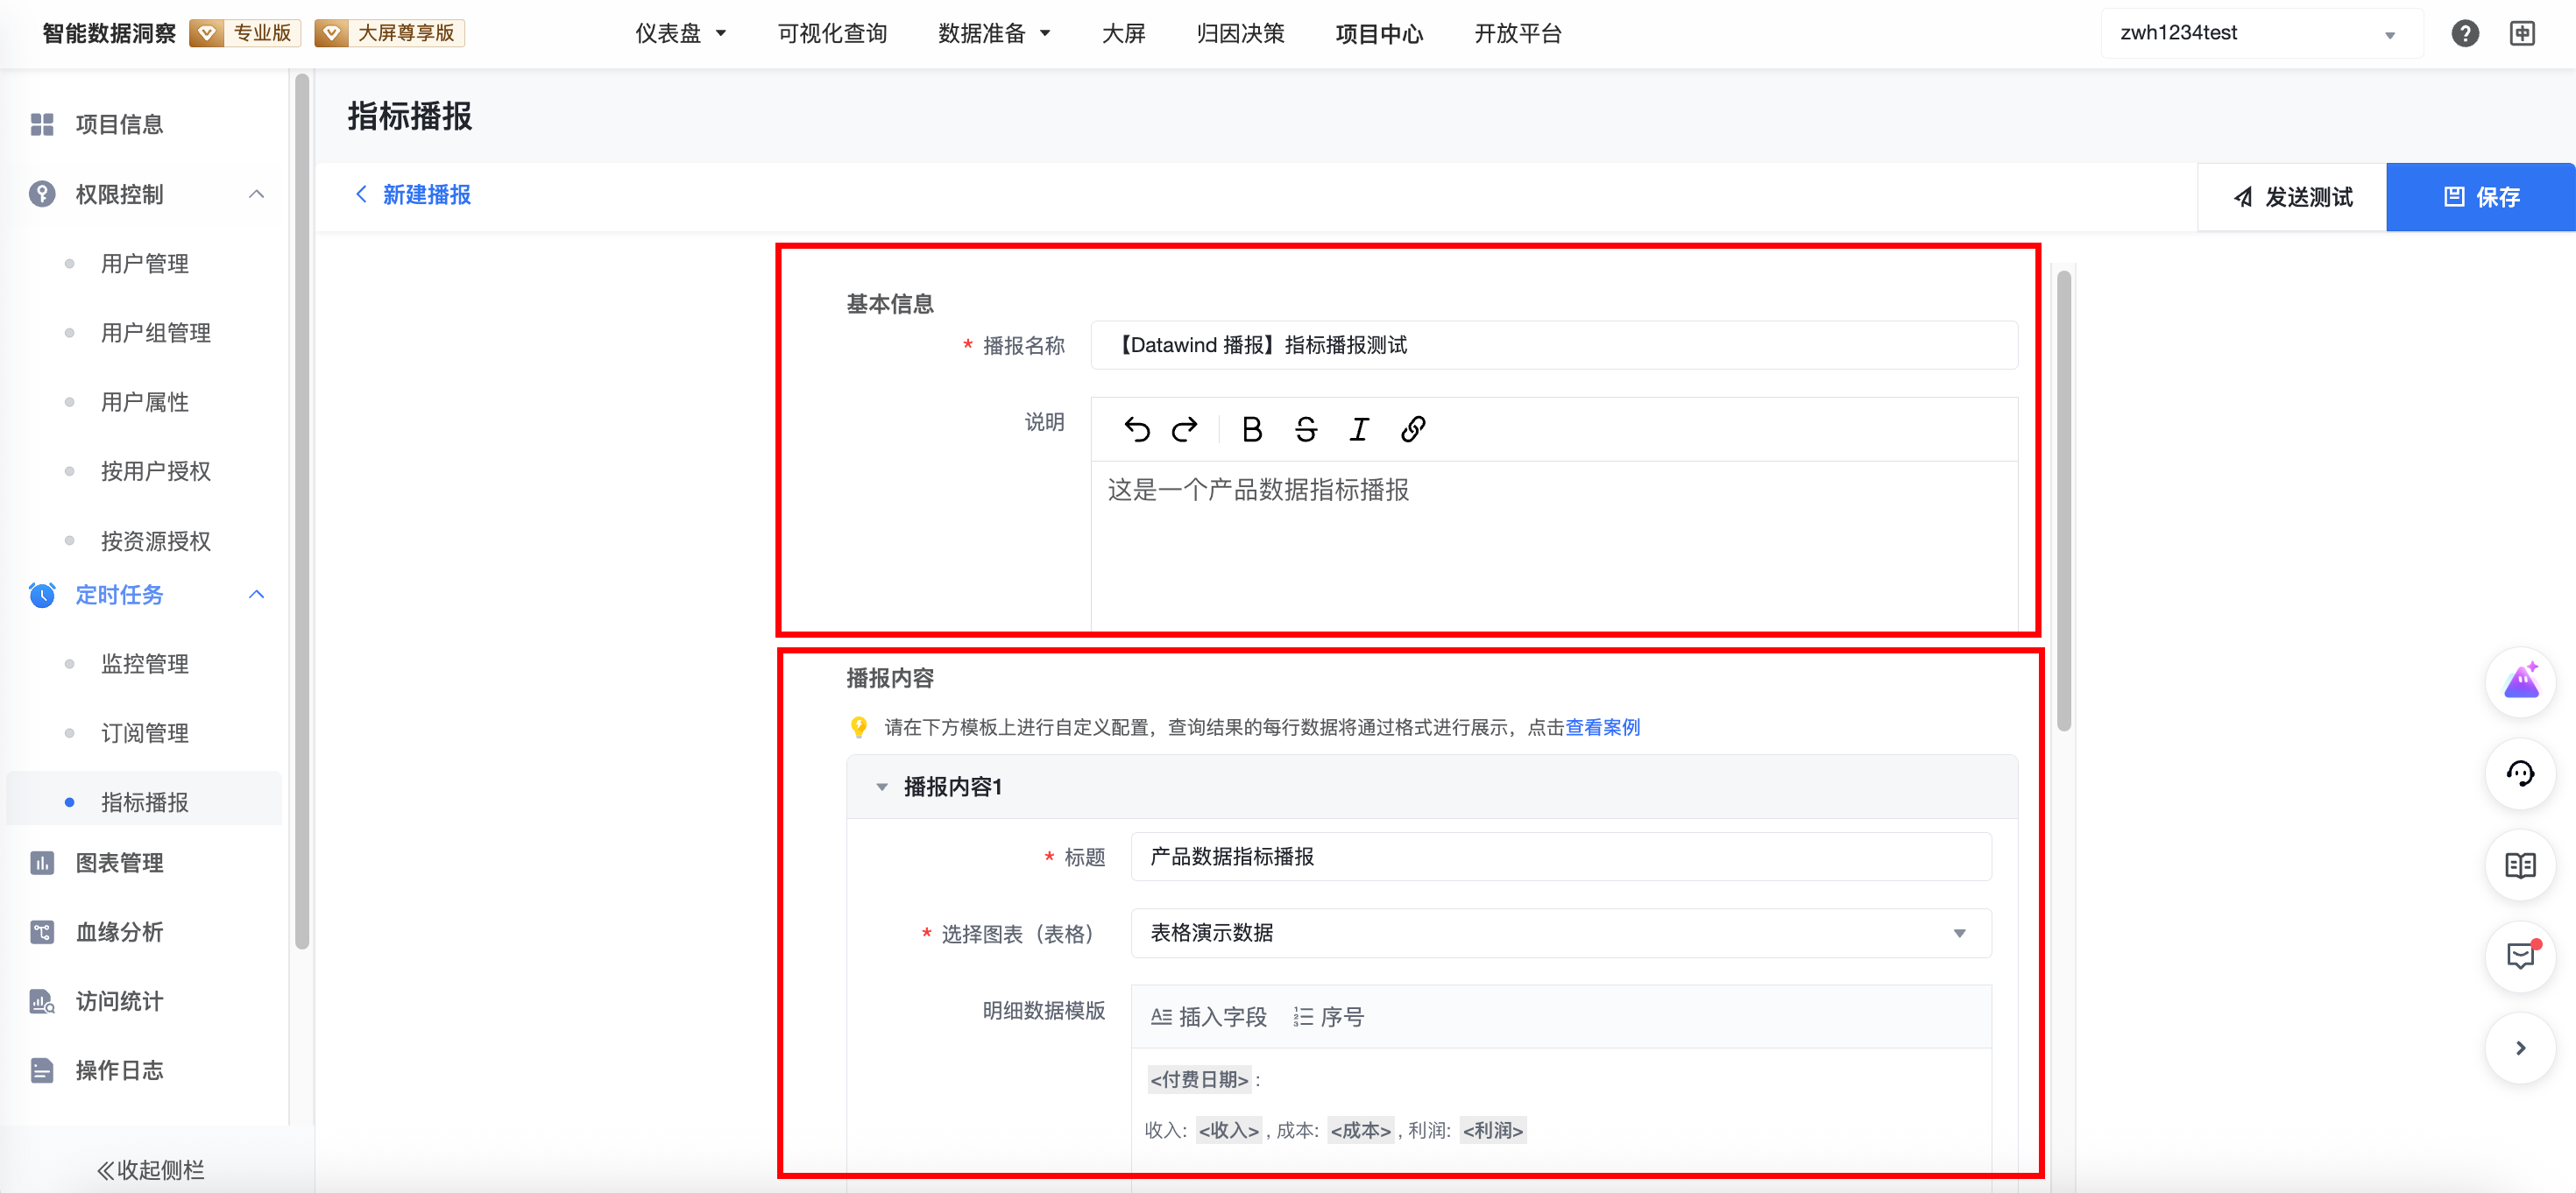Collapse the 播报内容1 section

pyautogui.click(x=881, y=787)
